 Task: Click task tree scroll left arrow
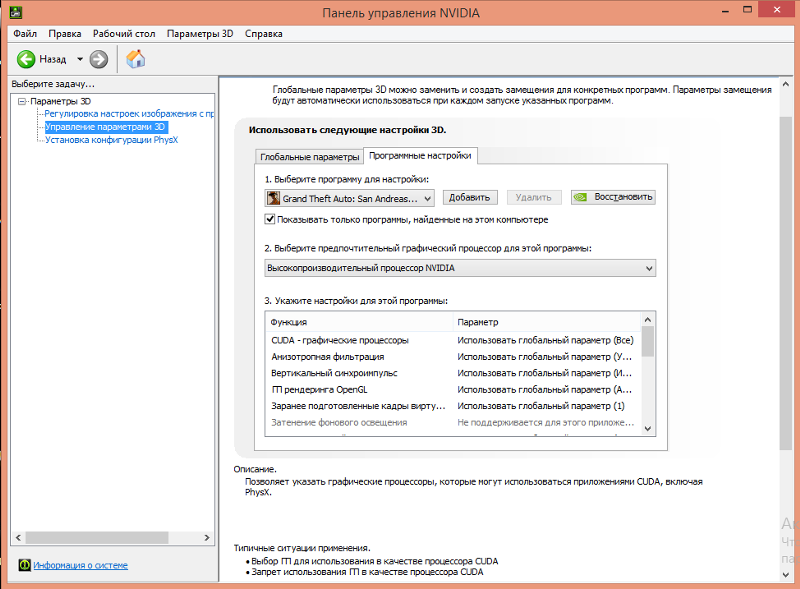coord(18,537)
